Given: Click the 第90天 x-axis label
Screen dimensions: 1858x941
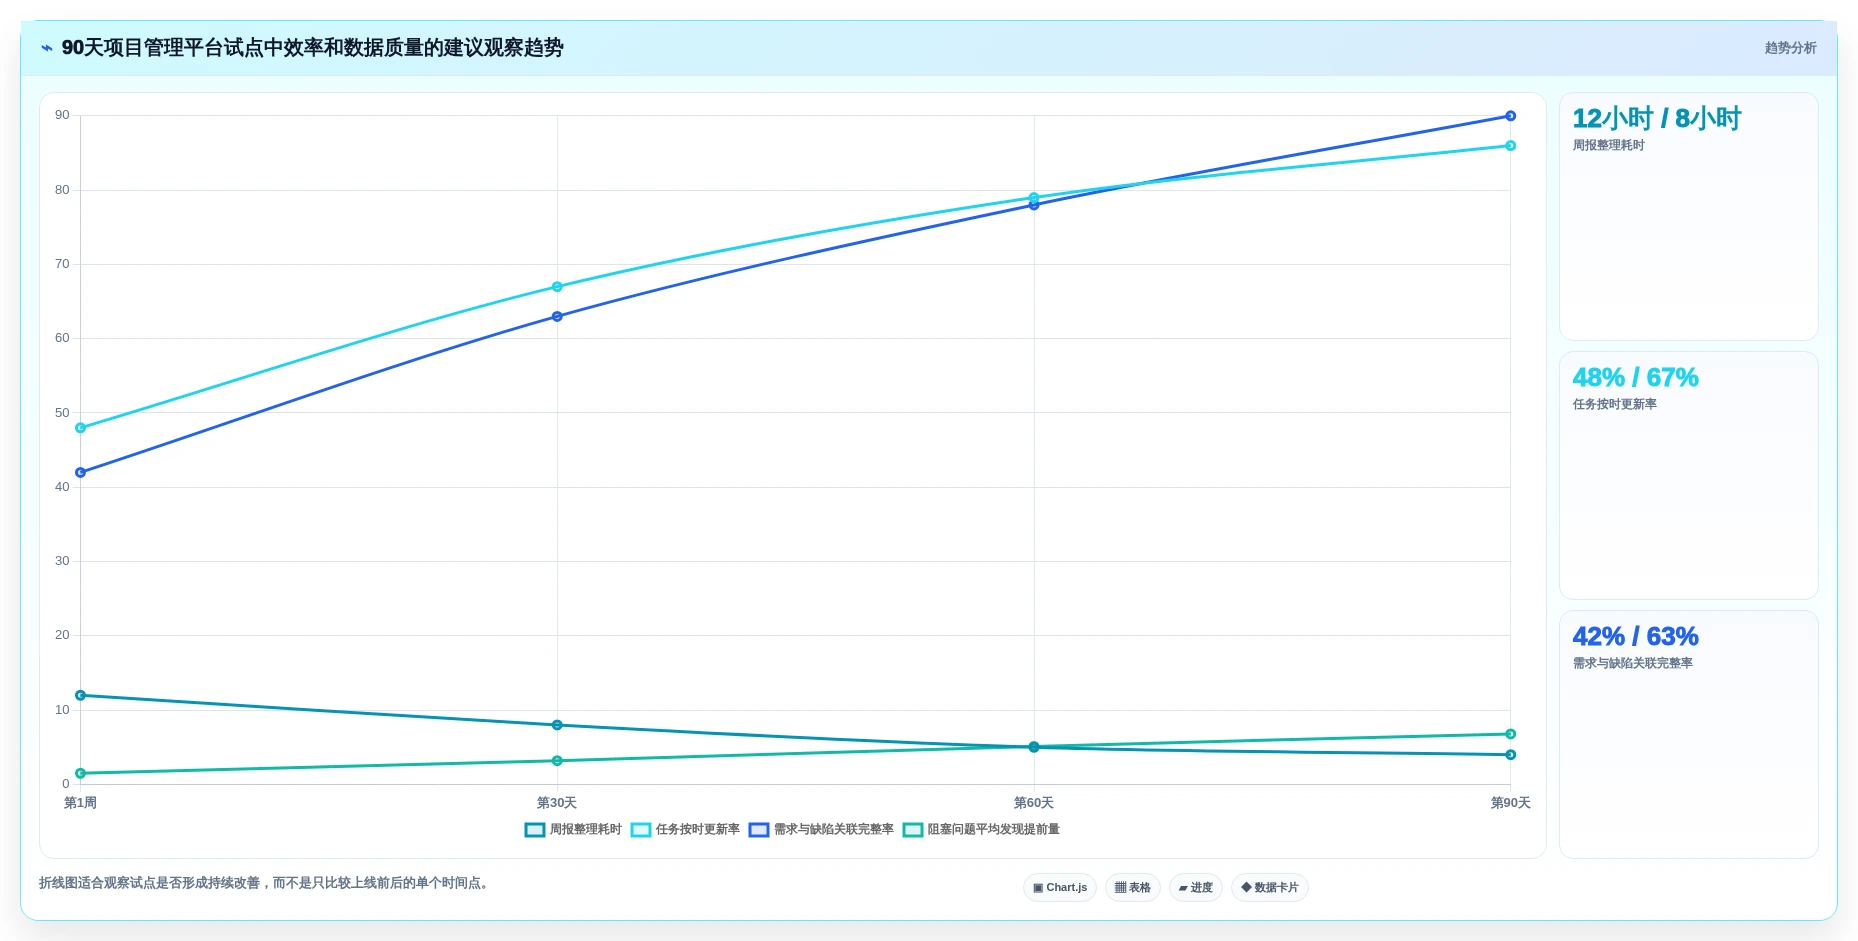Looking at the screenshot, I should click(x=1510, y=803).
